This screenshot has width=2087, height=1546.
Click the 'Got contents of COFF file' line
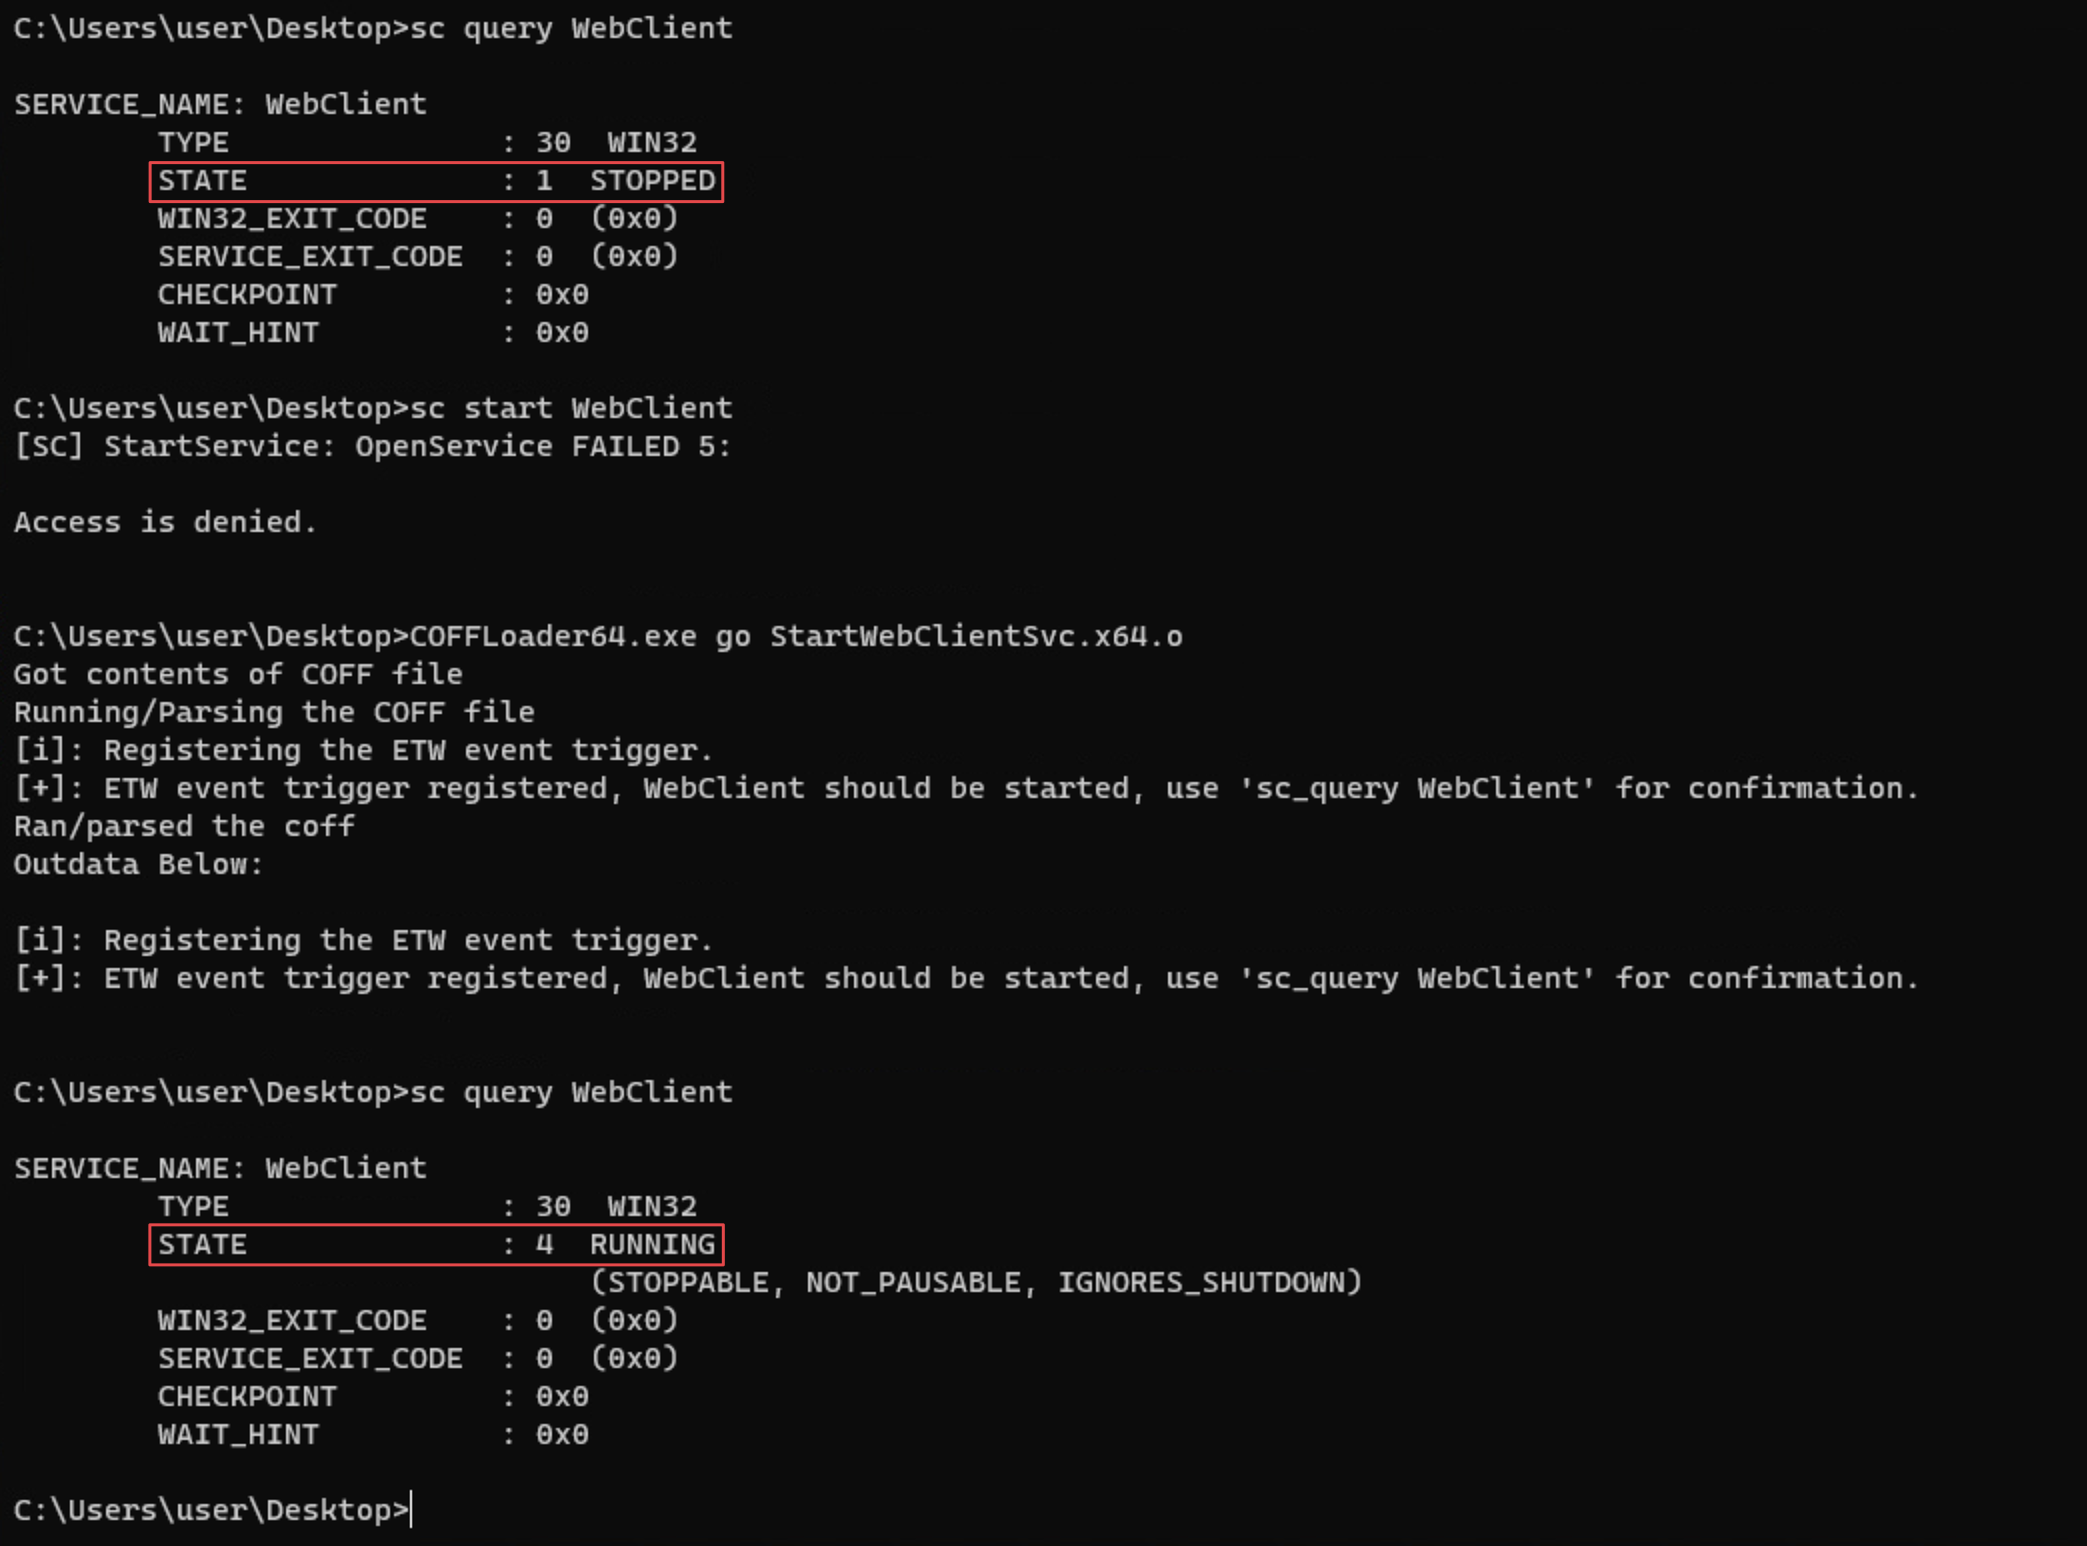tap(238, 675)
